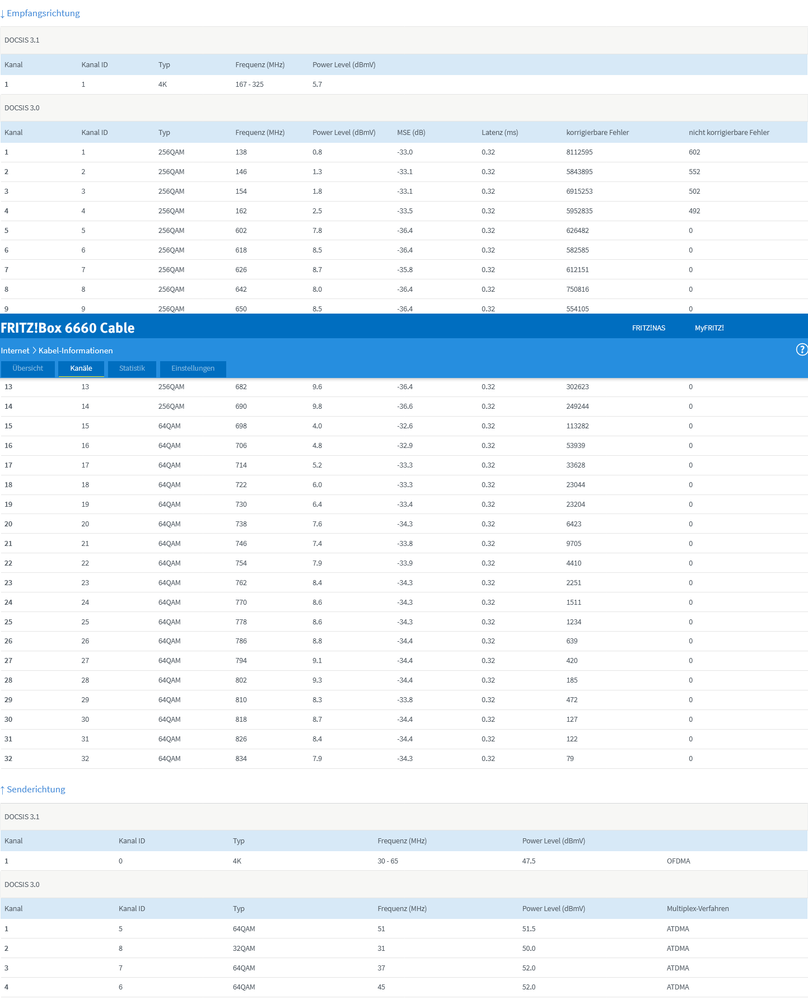Select the DOCSIS 3.1 label under Senderichtung

pos(22,817)
